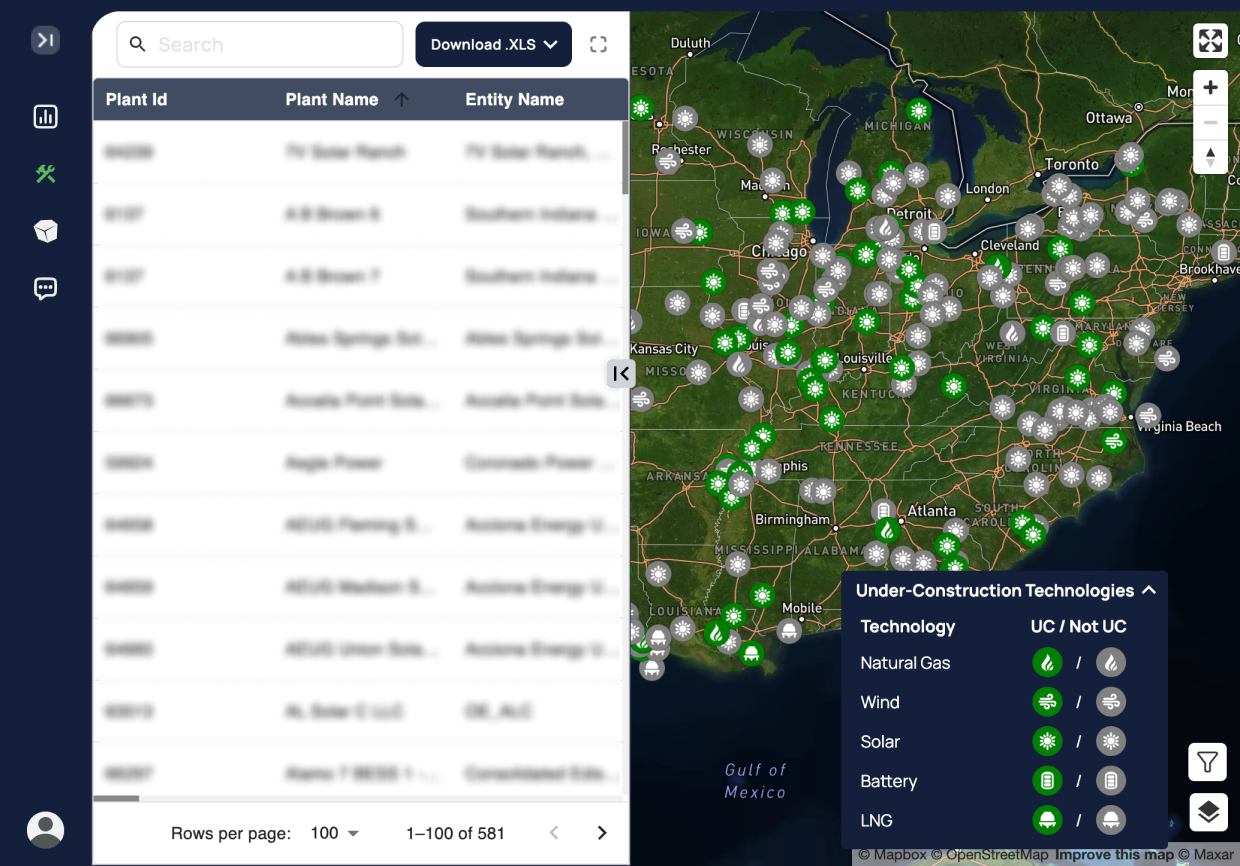Collapse the Under-Construction Technologies legend
Screen dimensions: 1240x866
(1149, 590)
